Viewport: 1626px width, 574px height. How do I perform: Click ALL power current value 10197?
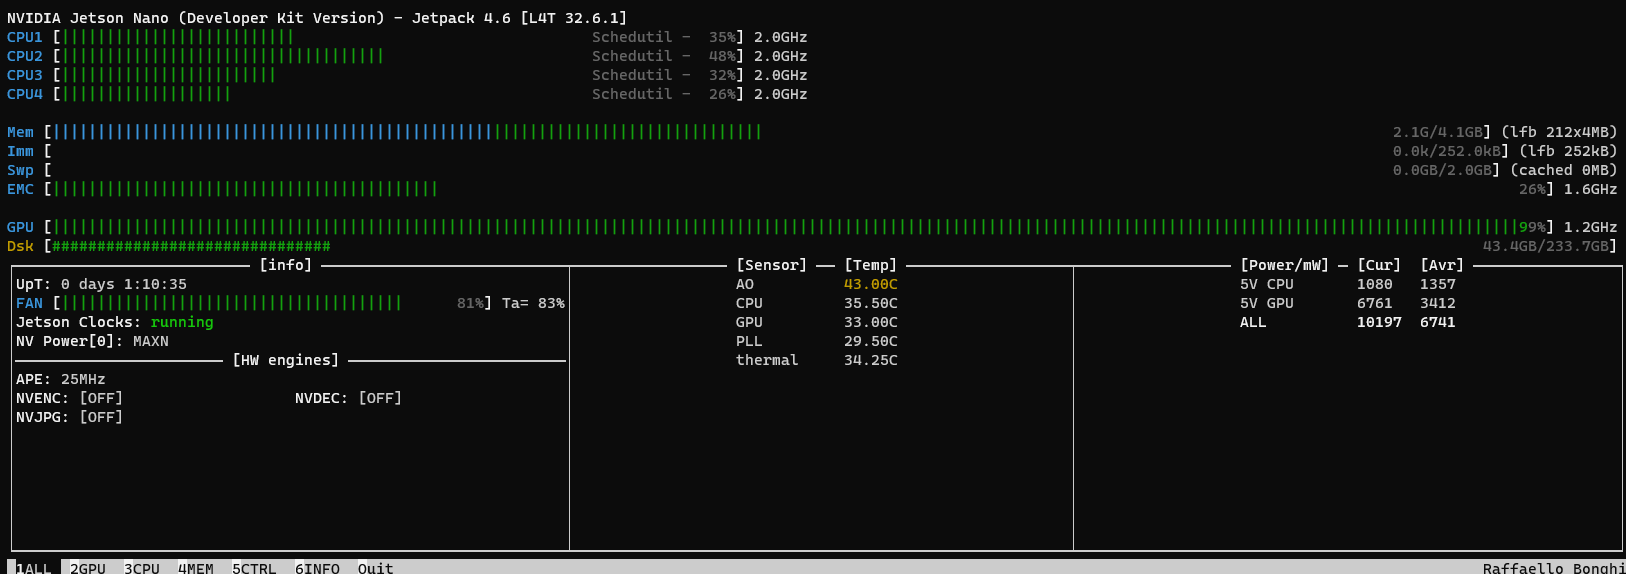pos(1379,322)
